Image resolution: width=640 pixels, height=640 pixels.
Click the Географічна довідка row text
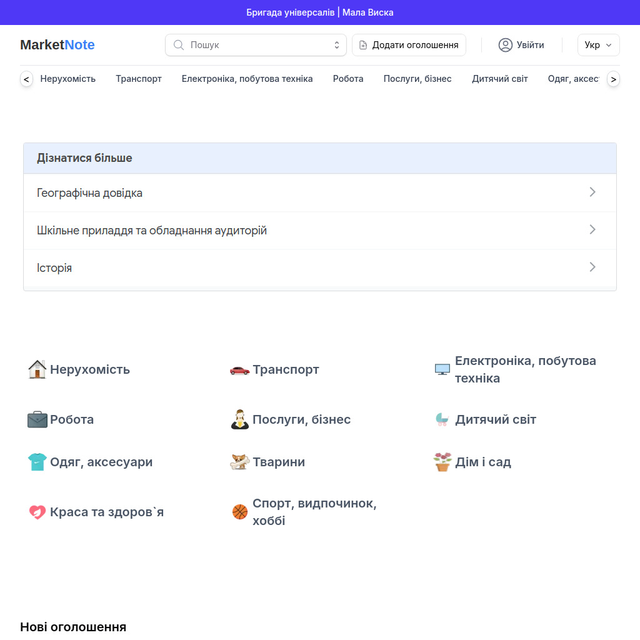click(89, 193)
